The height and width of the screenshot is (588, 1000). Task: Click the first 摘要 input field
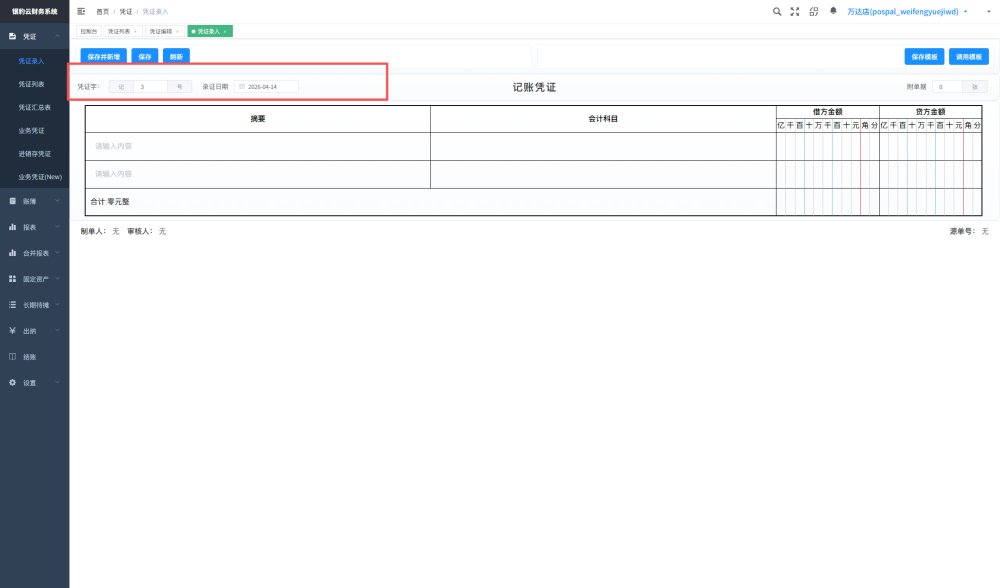[x=258, y=146]
